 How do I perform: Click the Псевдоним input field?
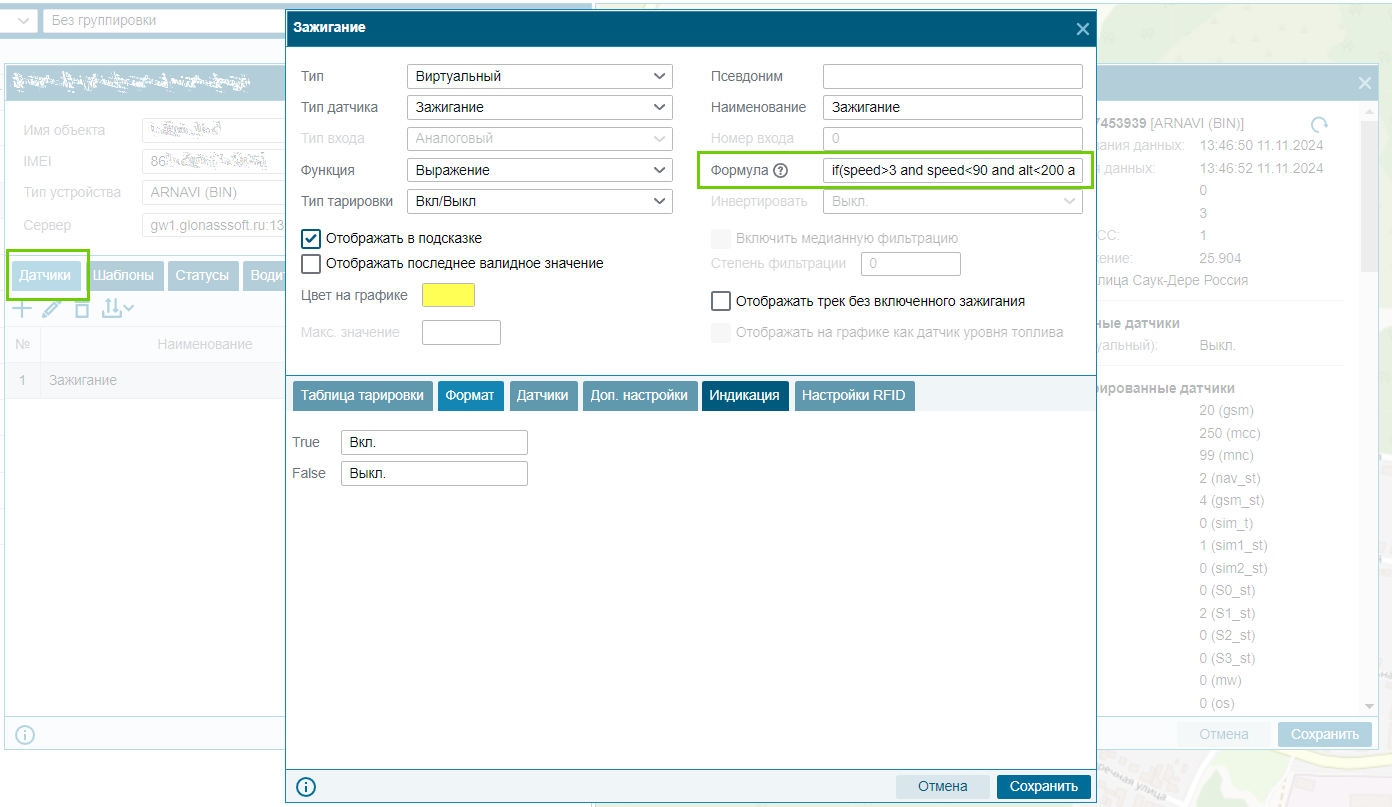[x=953, y=76]
